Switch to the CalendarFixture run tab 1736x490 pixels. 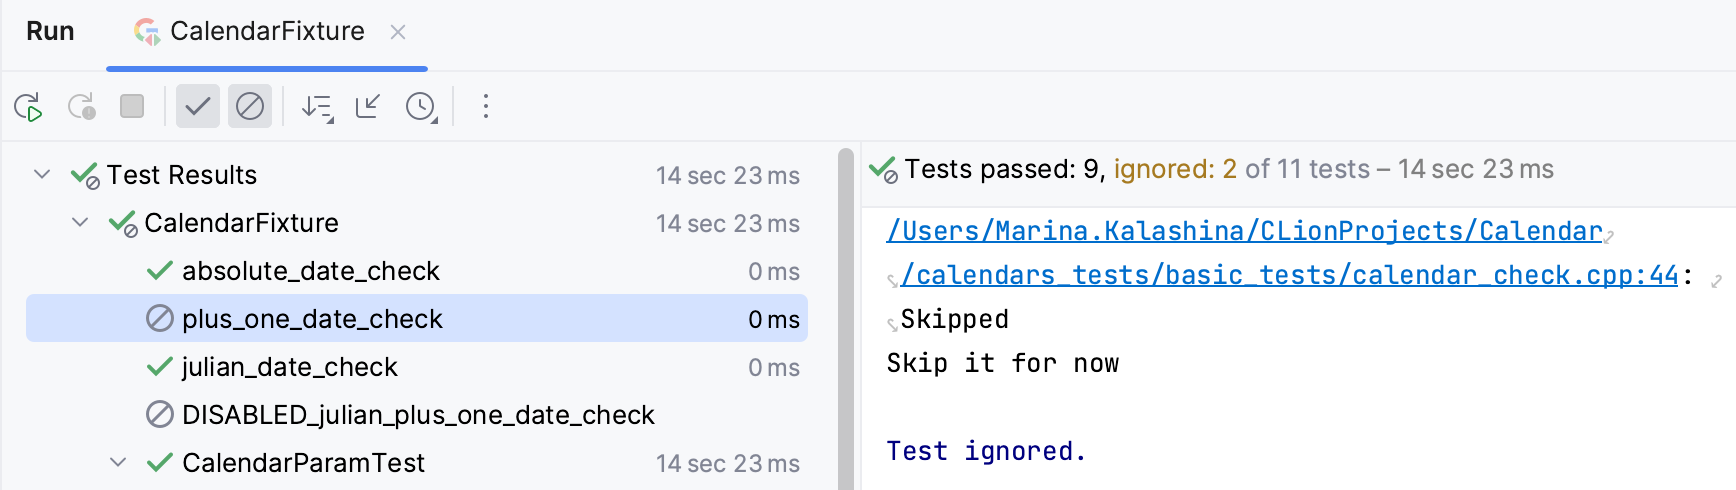coord(266,32)
